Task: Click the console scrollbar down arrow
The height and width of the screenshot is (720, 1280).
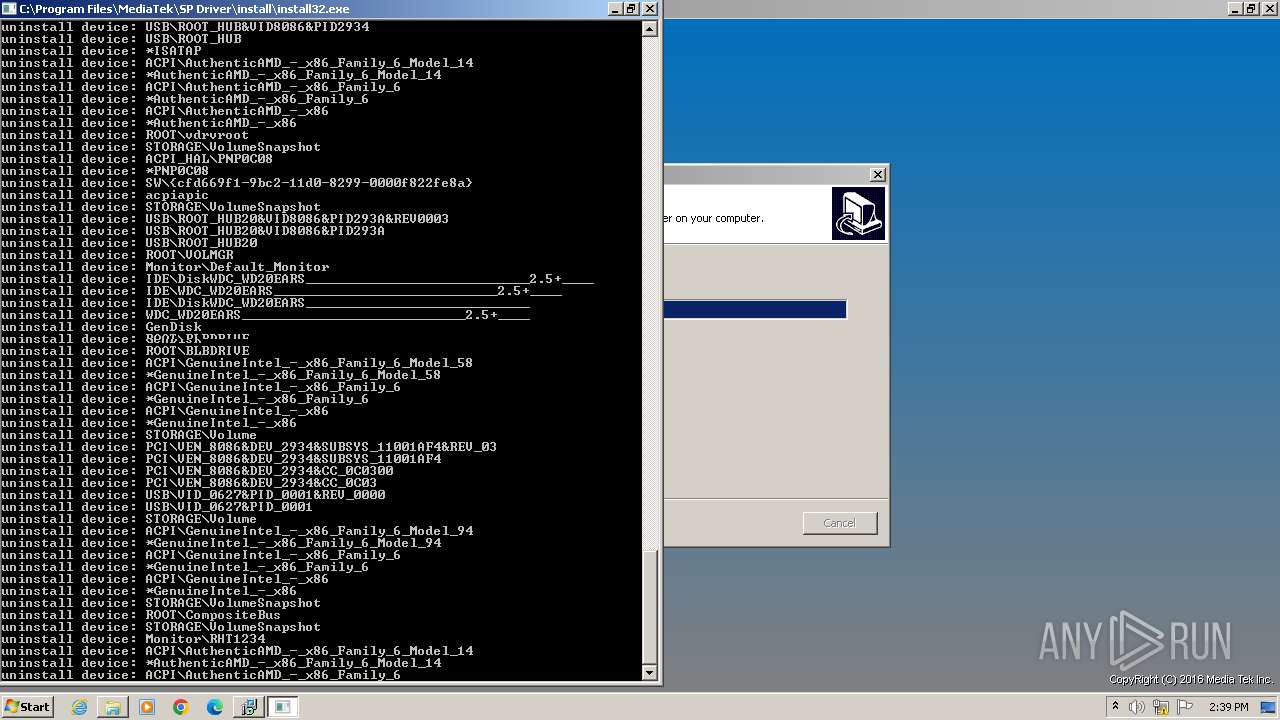Action: coord(650,672)
